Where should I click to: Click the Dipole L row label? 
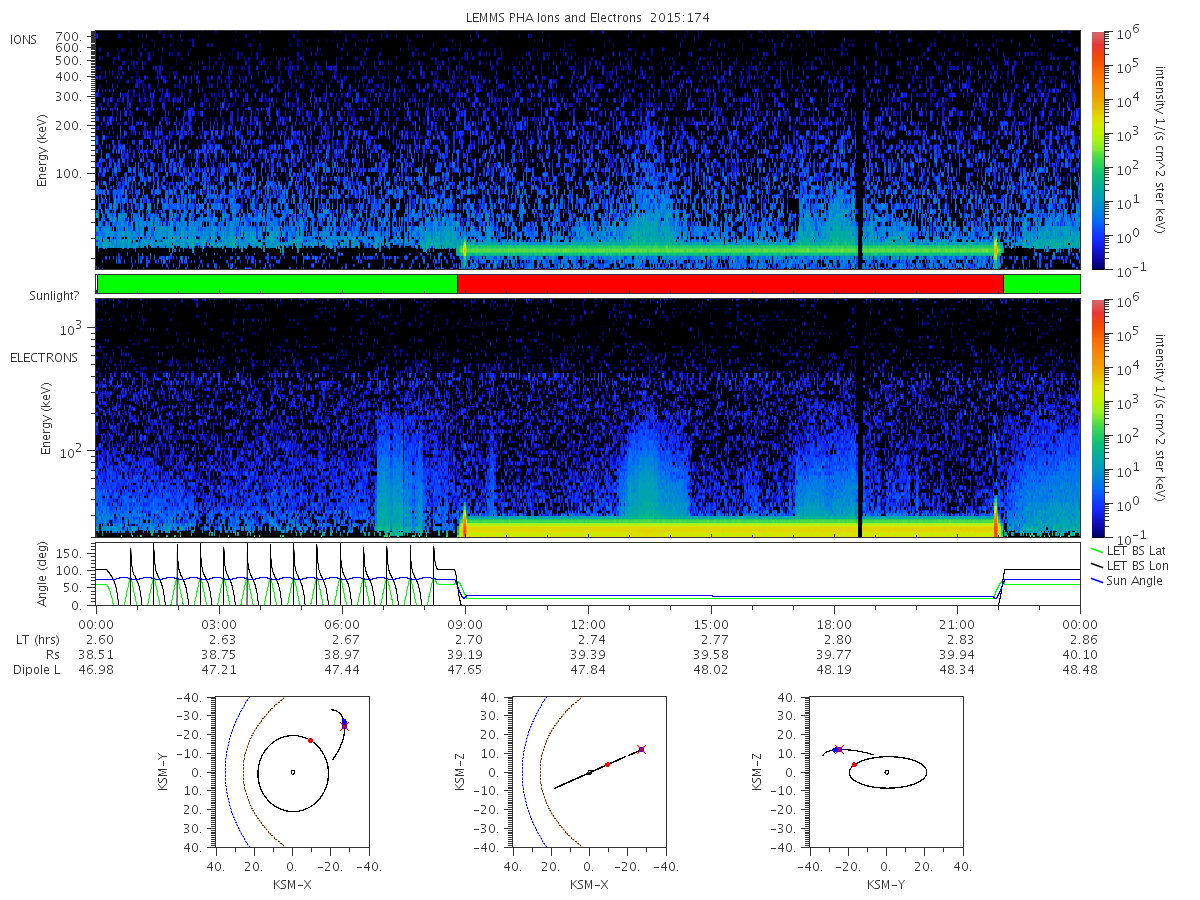coord(35,669)
